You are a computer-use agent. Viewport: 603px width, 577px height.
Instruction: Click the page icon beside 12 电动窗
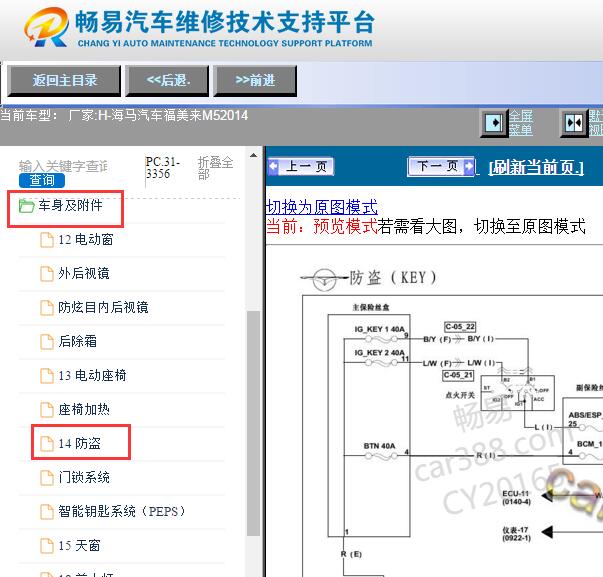(x=47, y=240)
